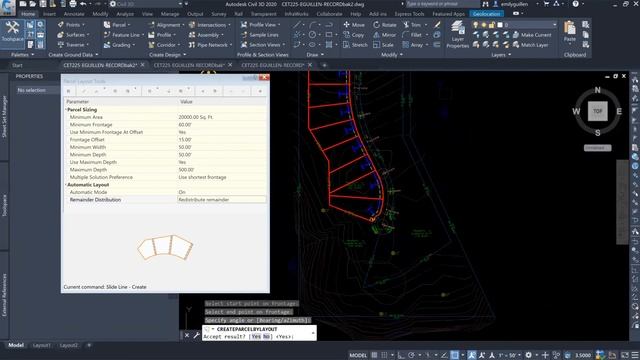The image size is (640, 360).
Task: Switch to the Start drawing tab
Action: (x=17, y=65)
